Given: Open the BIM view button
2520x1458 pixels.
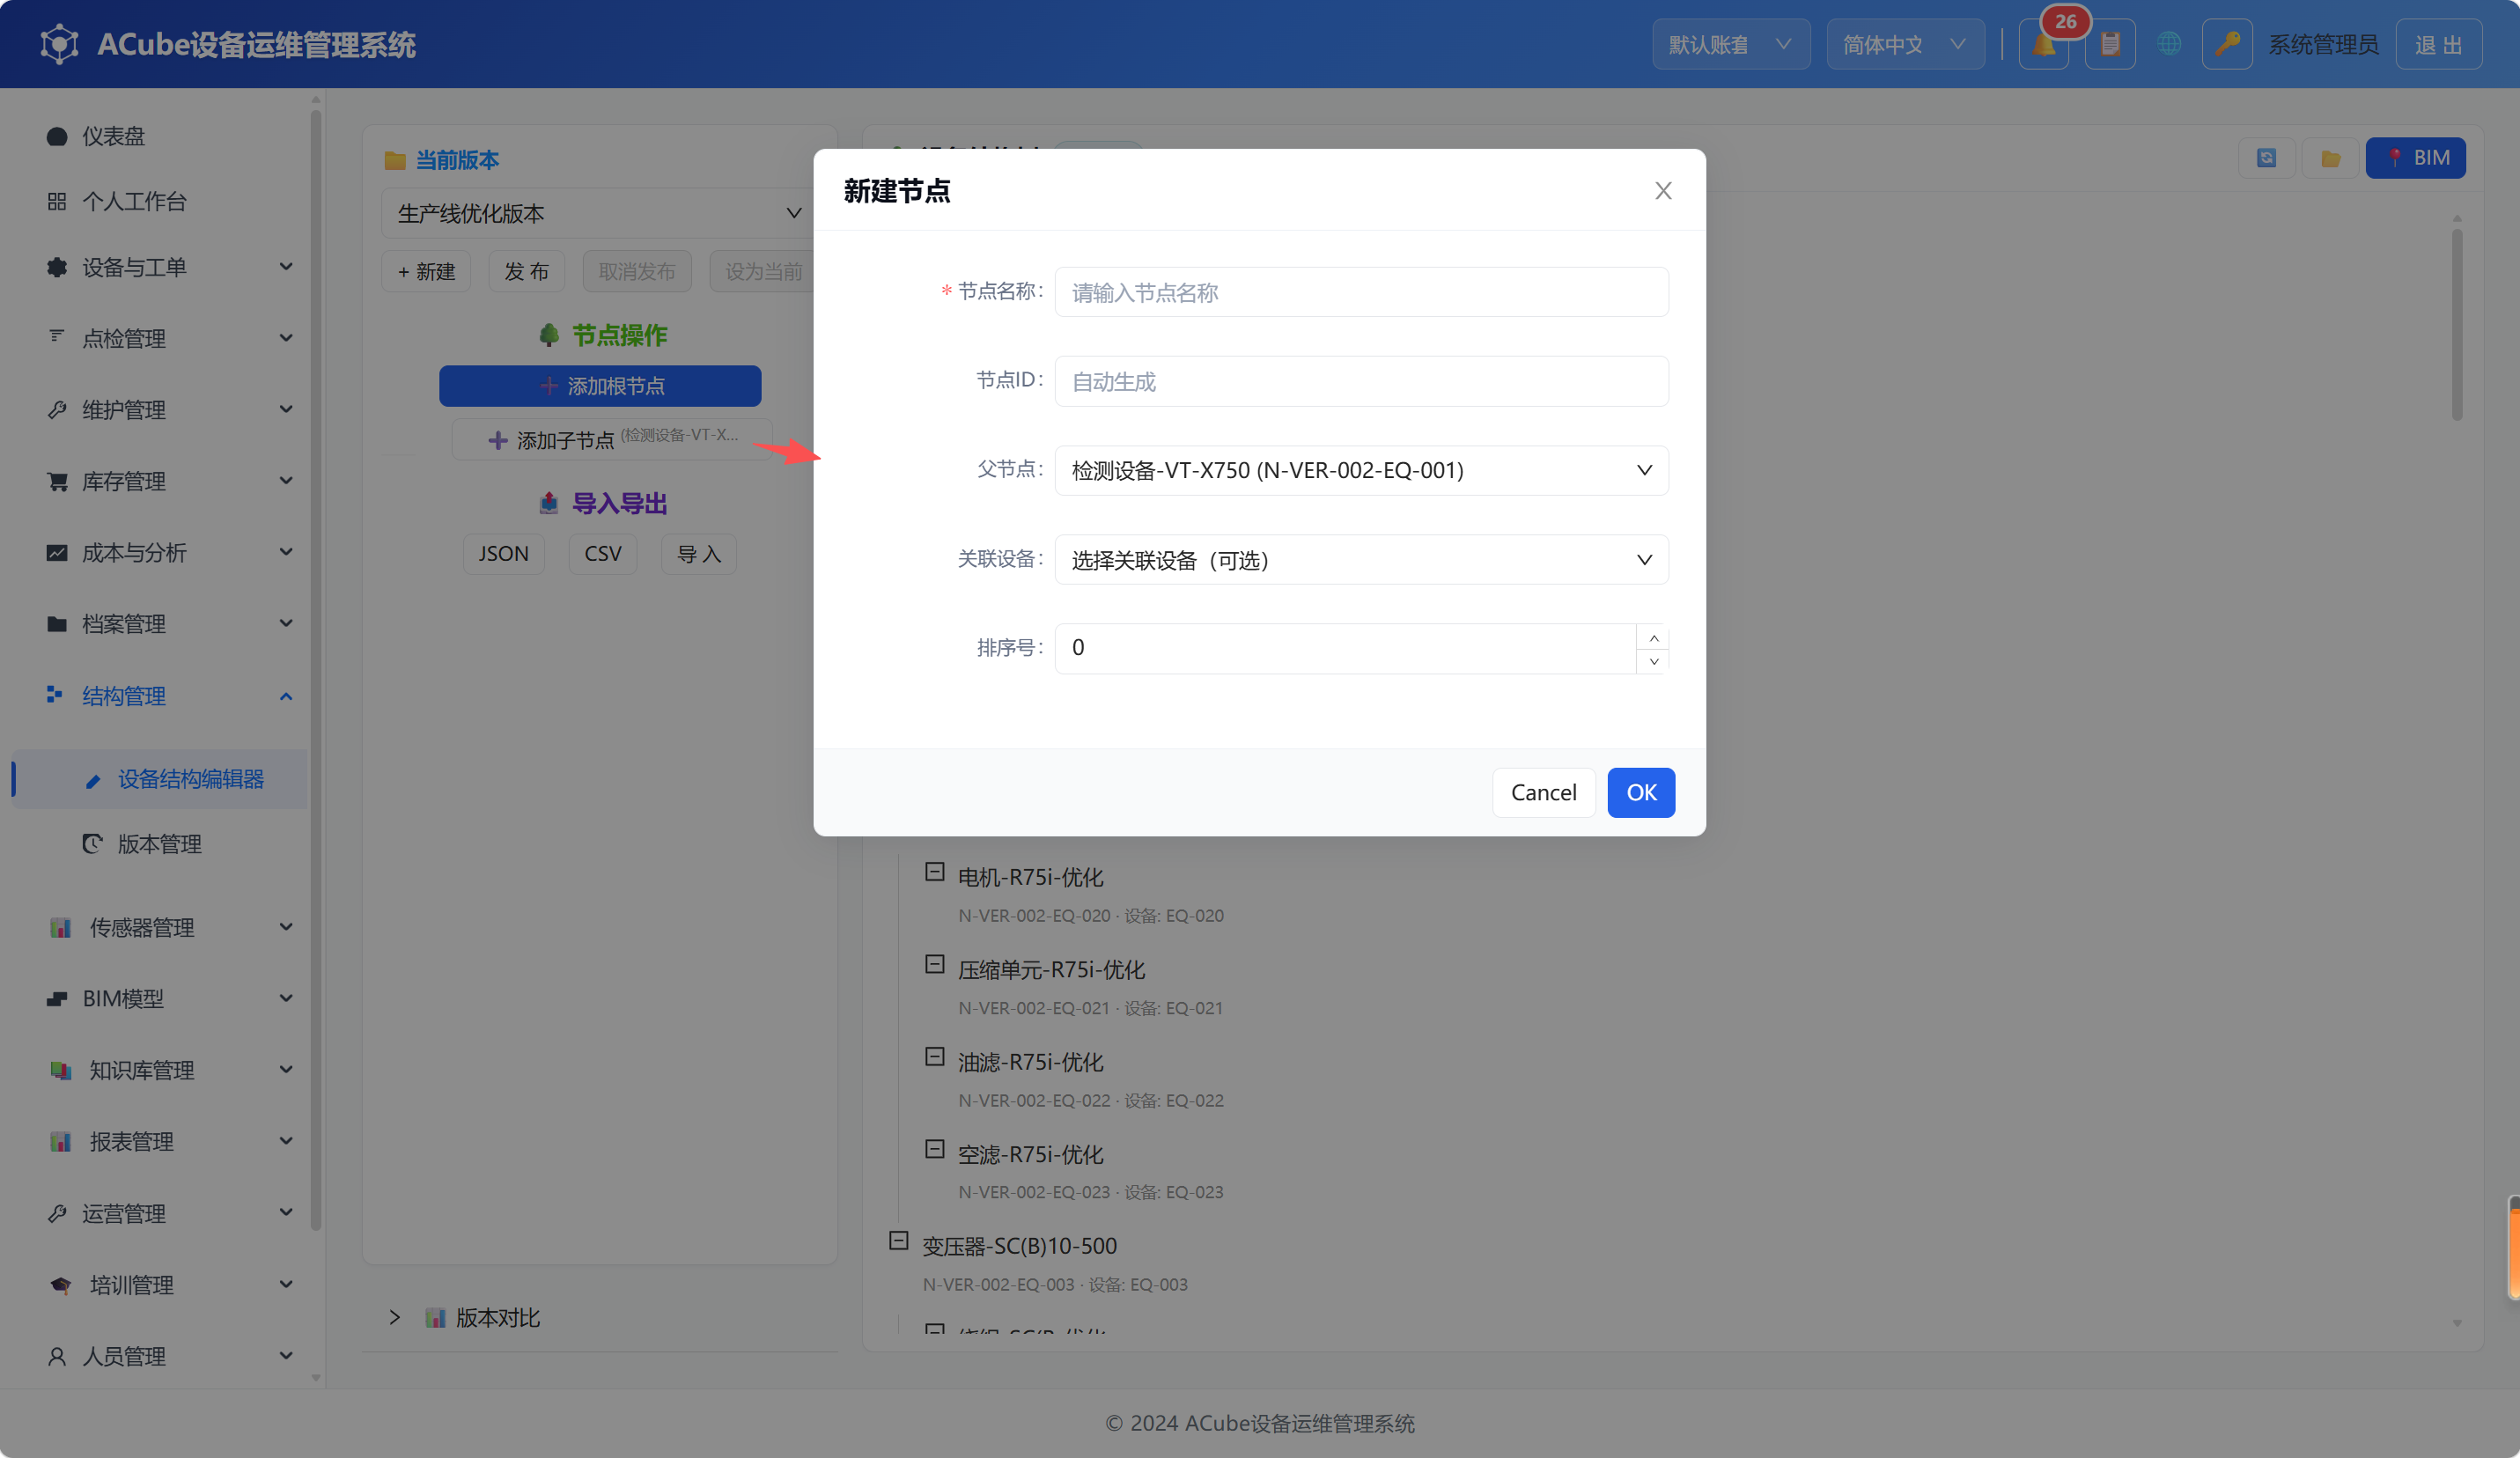Looking at the screenshot, I should coord(2415,158).
